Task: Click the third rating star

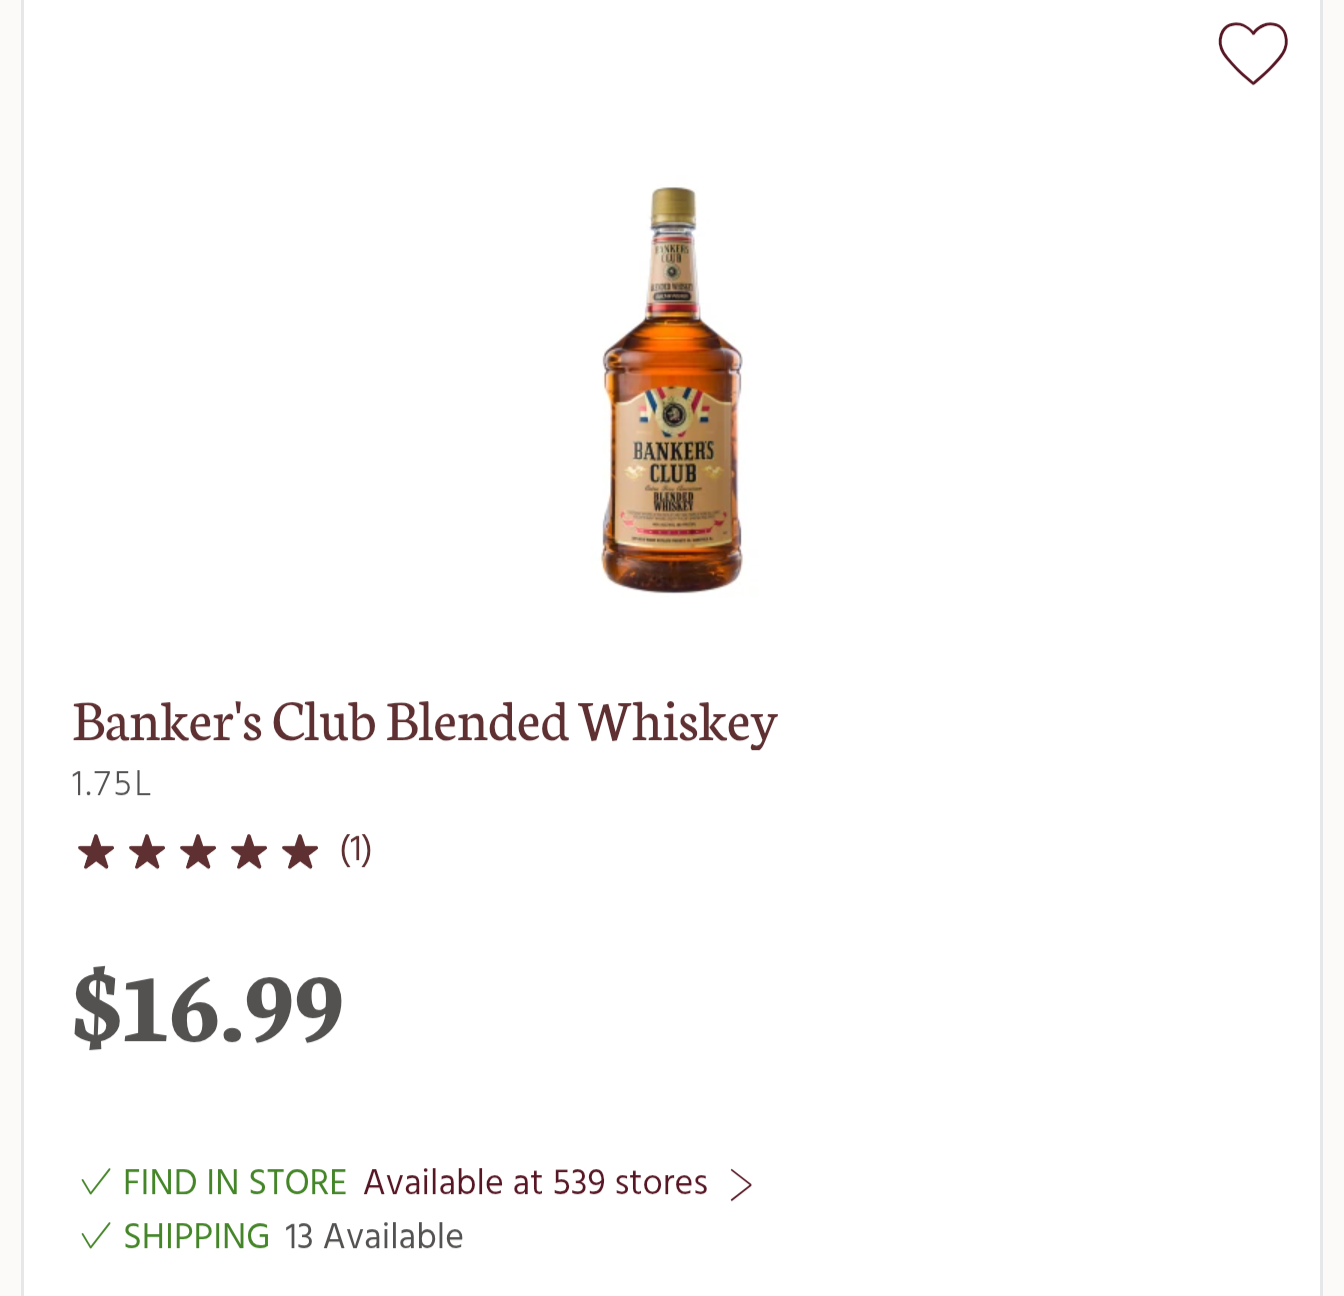Action: click(x=198, y=853)
